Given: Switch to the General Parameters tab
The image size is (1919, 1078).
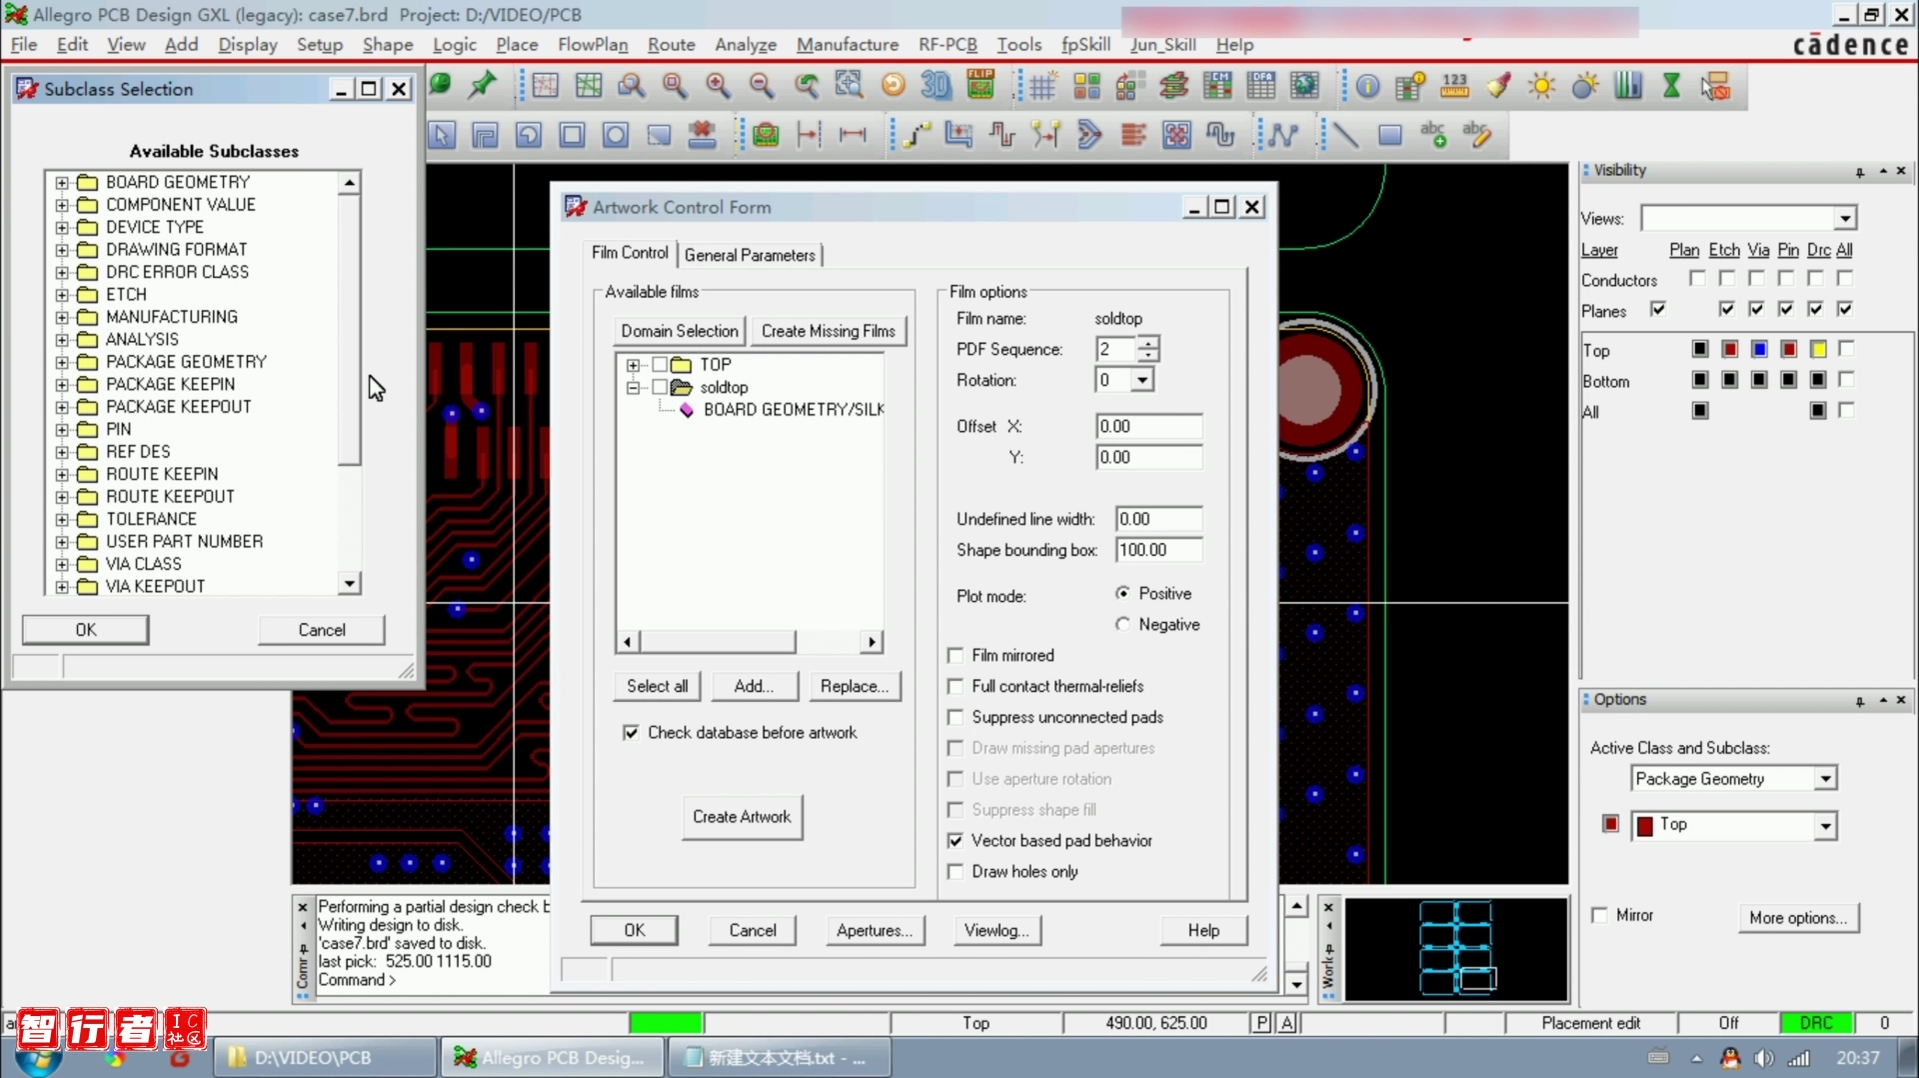Looking at the screenshot, I should (x=749, y=255).
